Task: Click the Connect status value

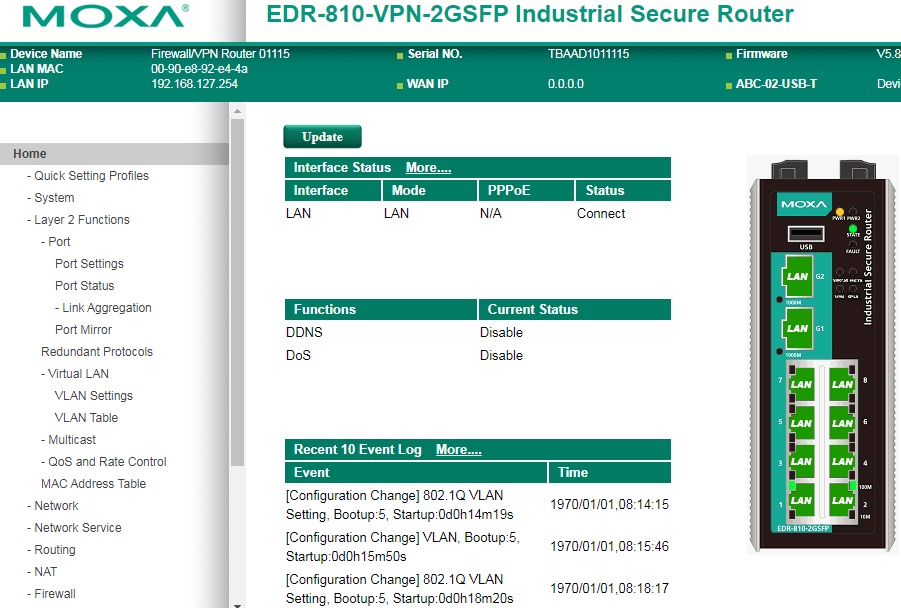Action: coord(601,213)
